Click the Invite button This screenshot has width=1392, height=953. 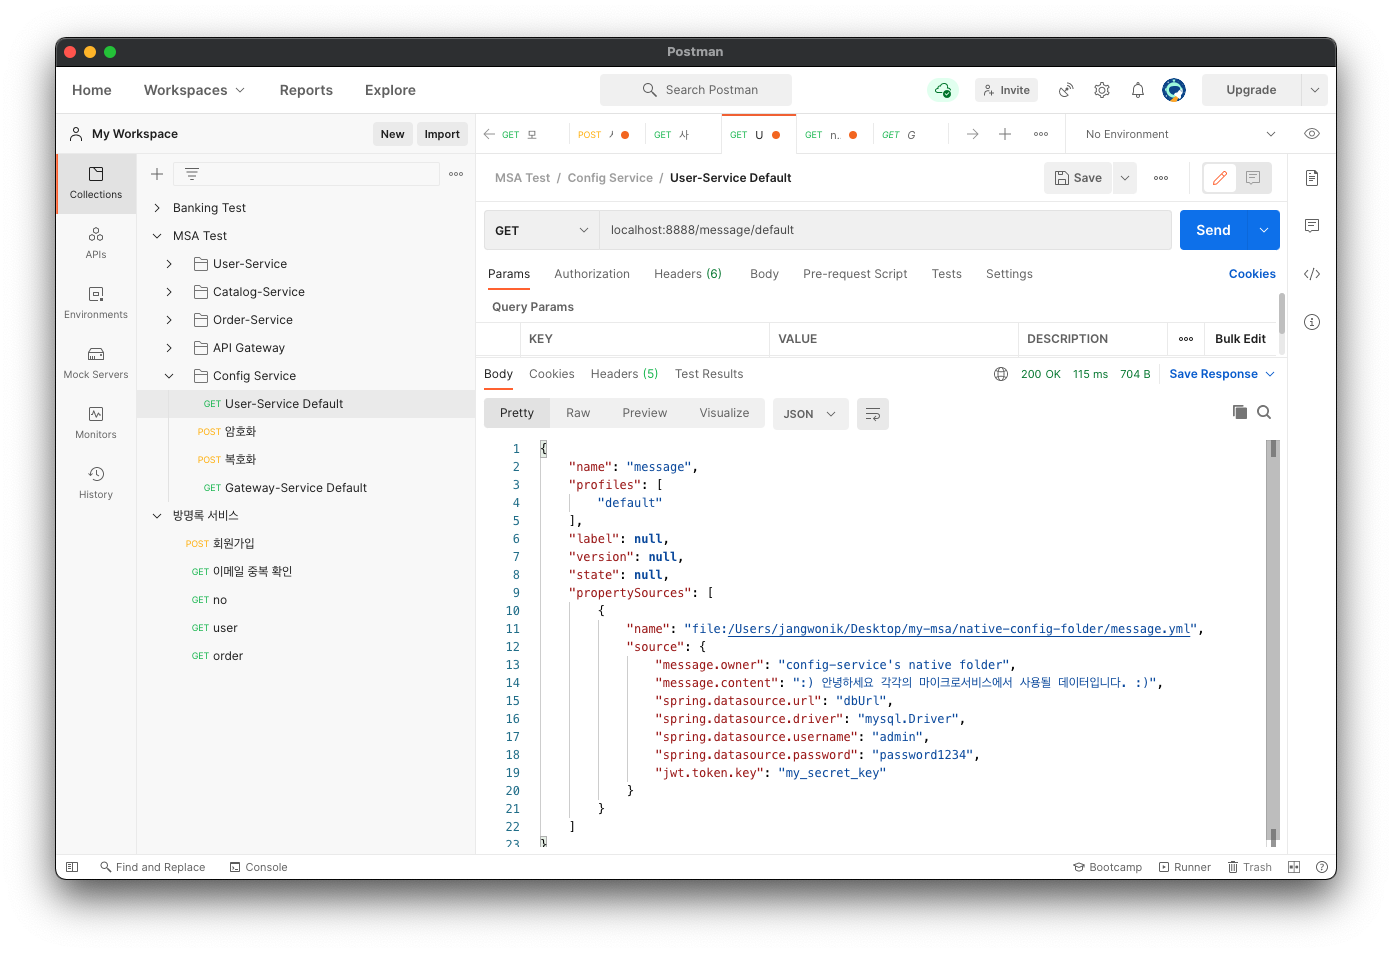pyautogui.click(x=1006, y=90)
